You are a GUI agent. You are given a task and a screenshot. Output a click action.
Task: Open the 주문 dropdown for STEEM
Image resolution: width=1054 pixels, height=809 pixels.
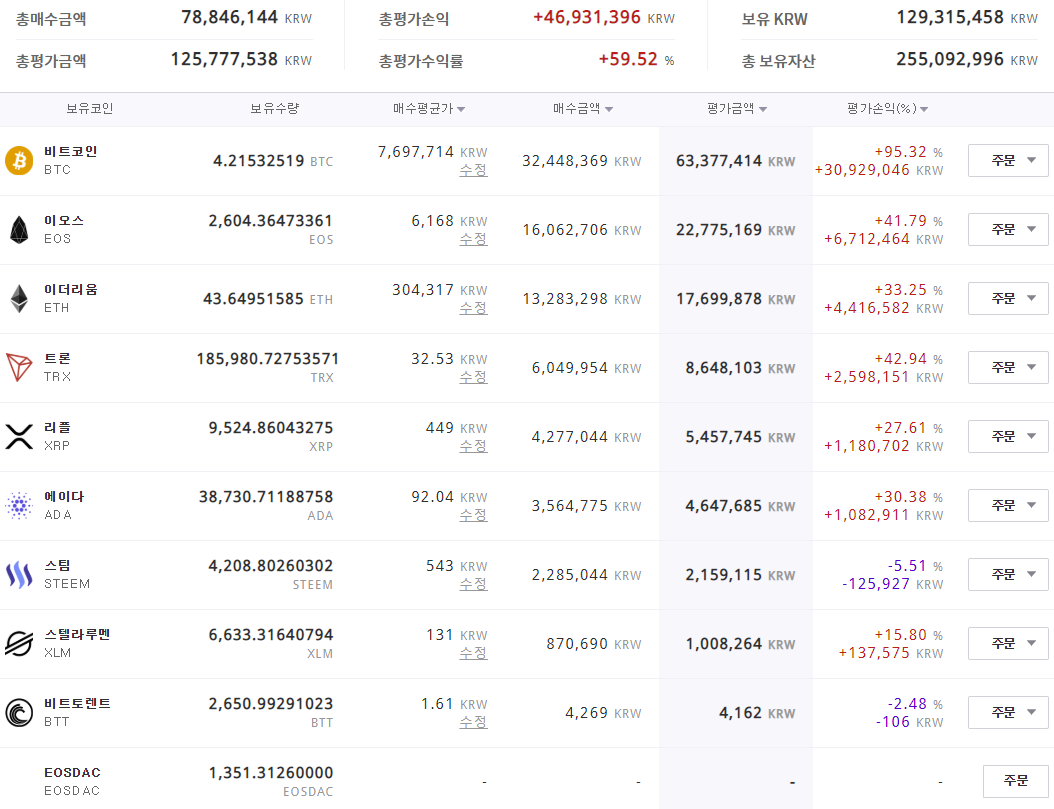tap(1008, 574)
